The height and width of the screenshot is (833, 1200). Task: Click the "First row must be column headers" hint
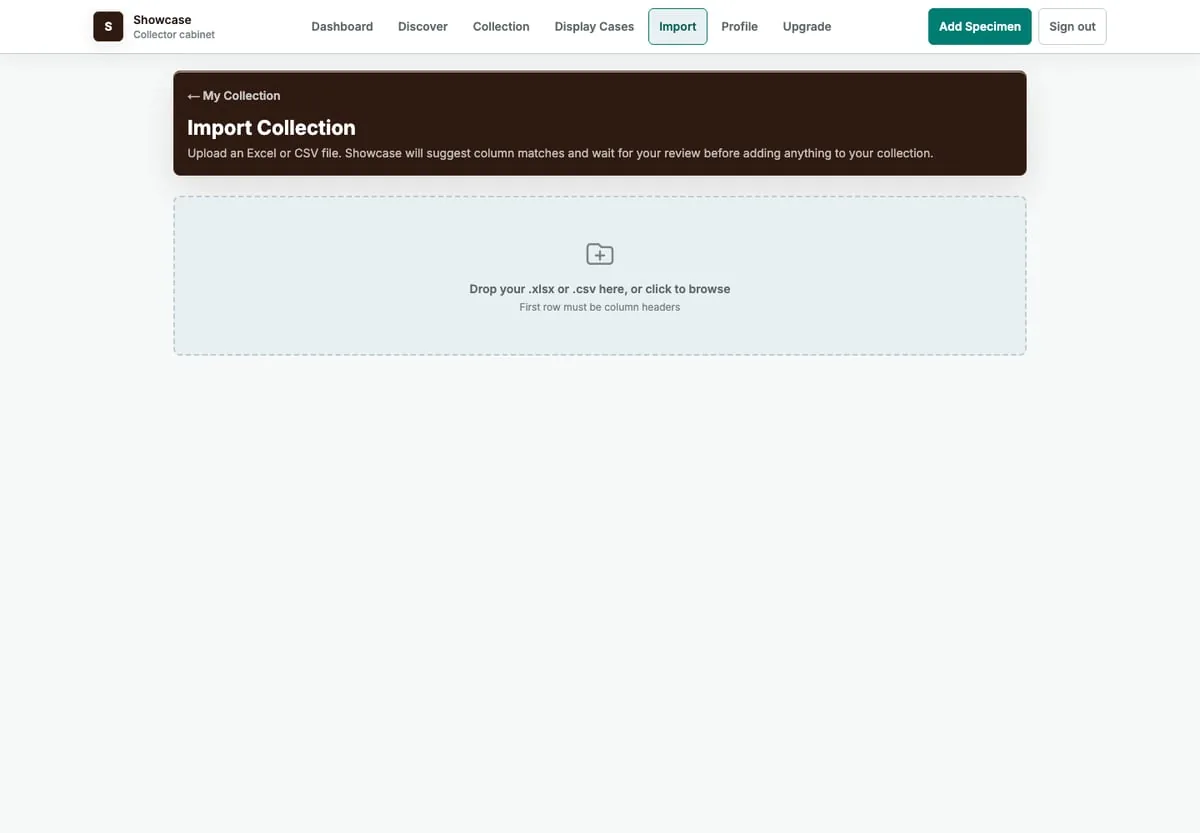600,307
